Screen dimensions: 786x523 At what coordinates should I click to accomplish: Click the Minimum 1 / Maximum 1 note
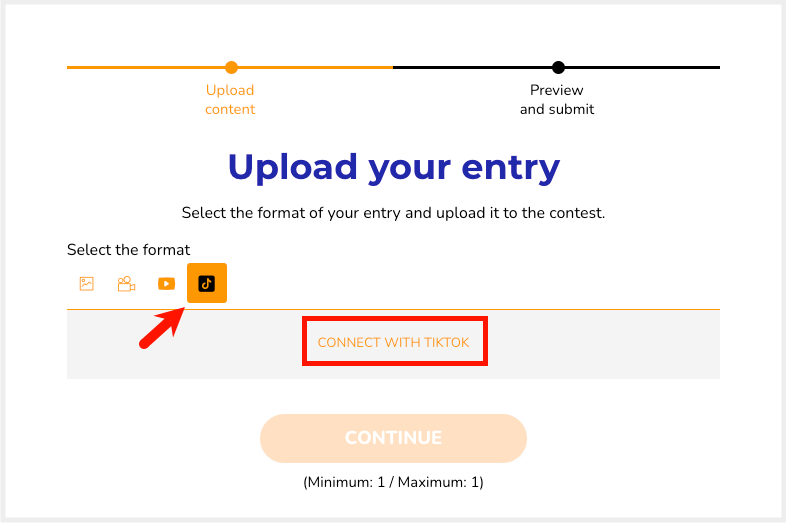click(394, 482)
